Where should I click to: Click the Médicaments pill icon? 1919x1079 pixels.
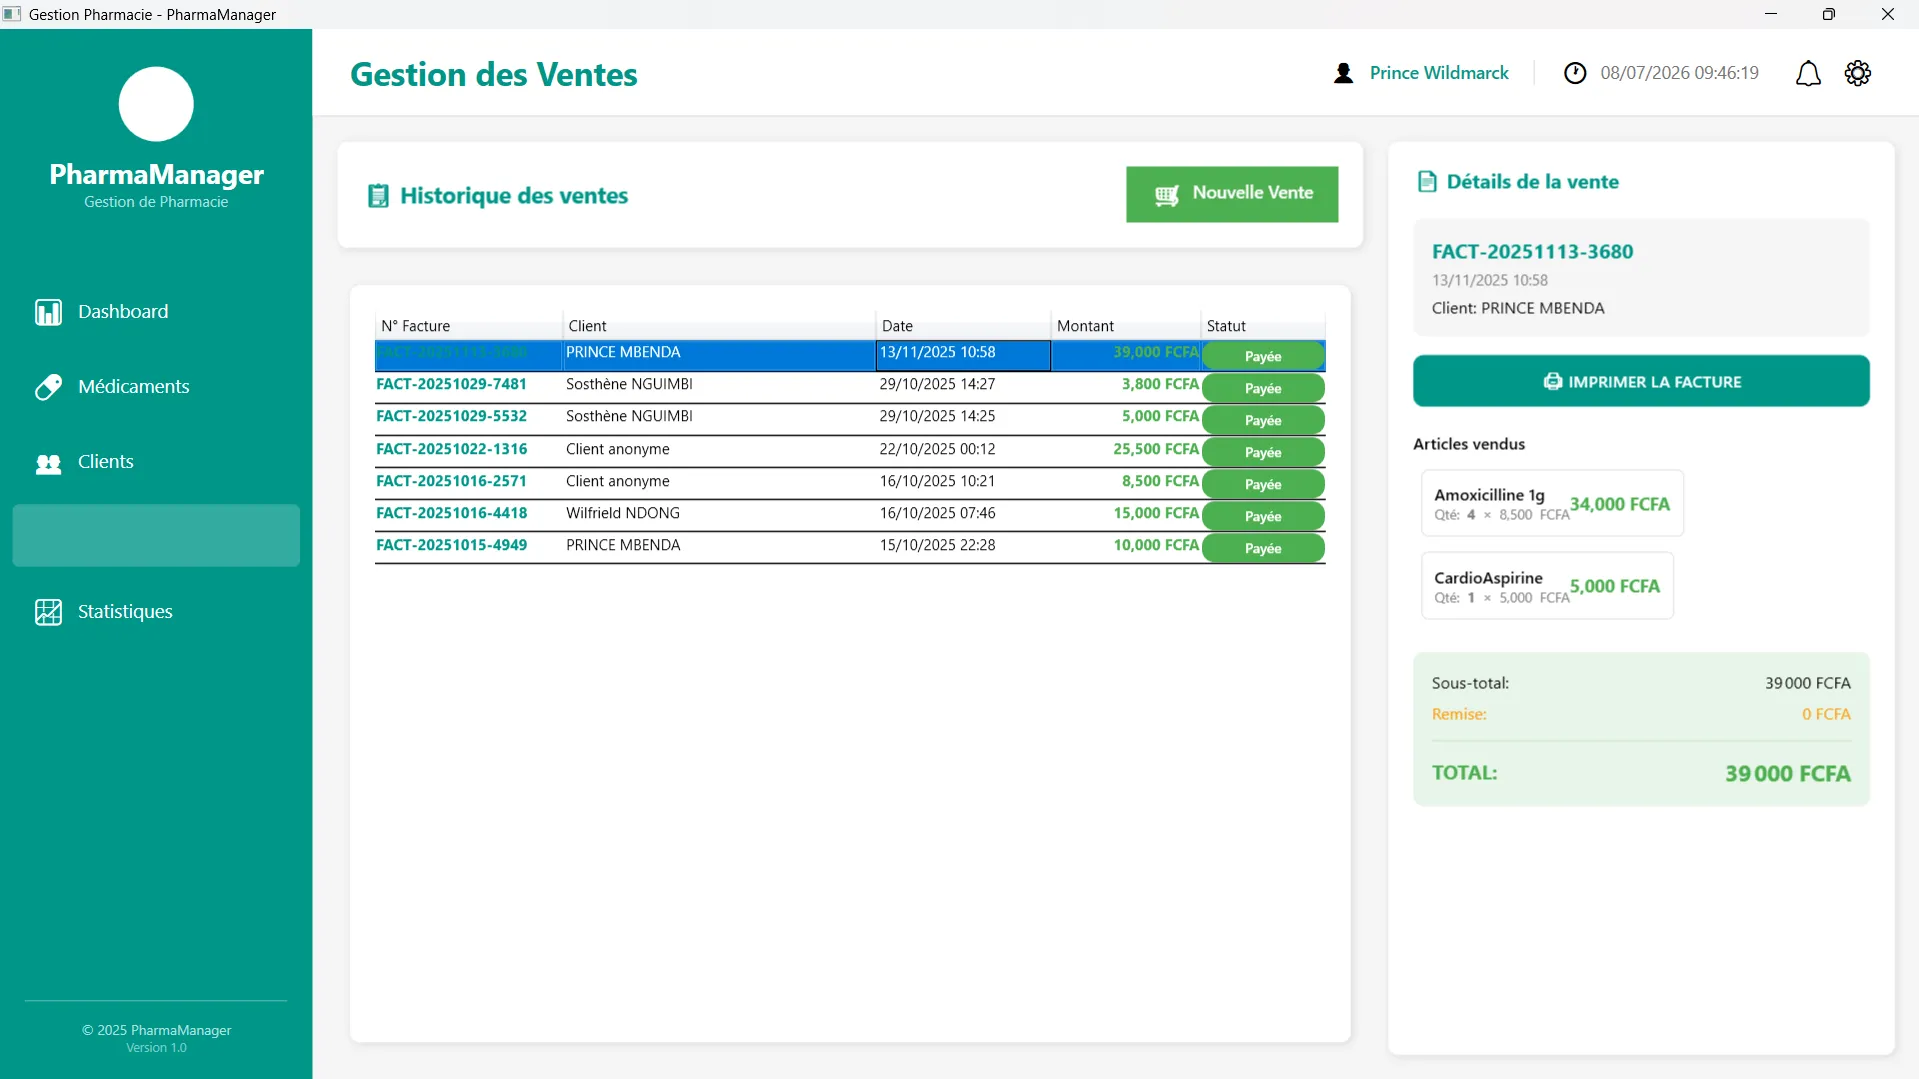click(48, 387)
